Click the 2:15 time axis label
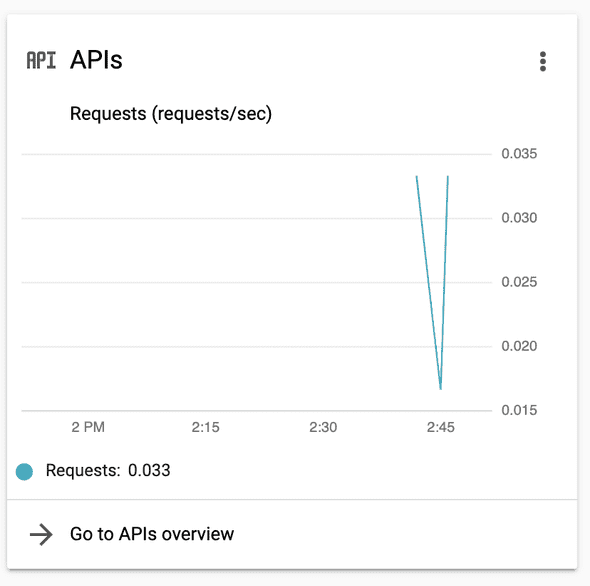 tap(205, 427)
